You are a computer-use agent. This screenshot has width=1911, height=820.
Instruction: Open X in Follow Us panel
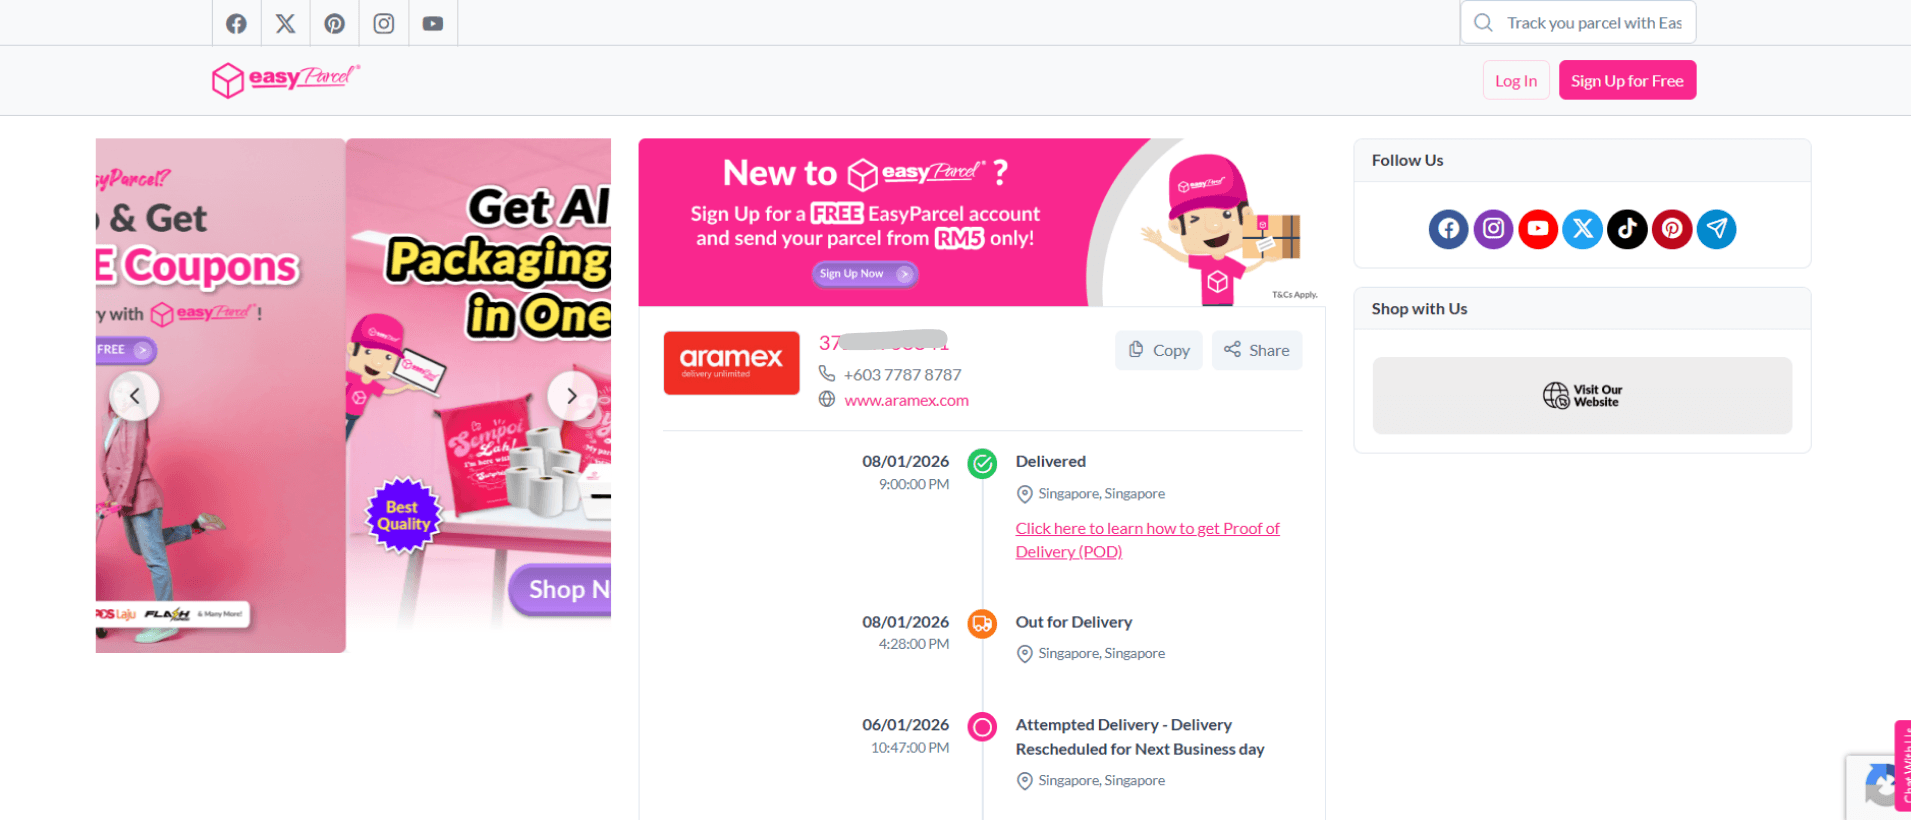[1582, 229]
